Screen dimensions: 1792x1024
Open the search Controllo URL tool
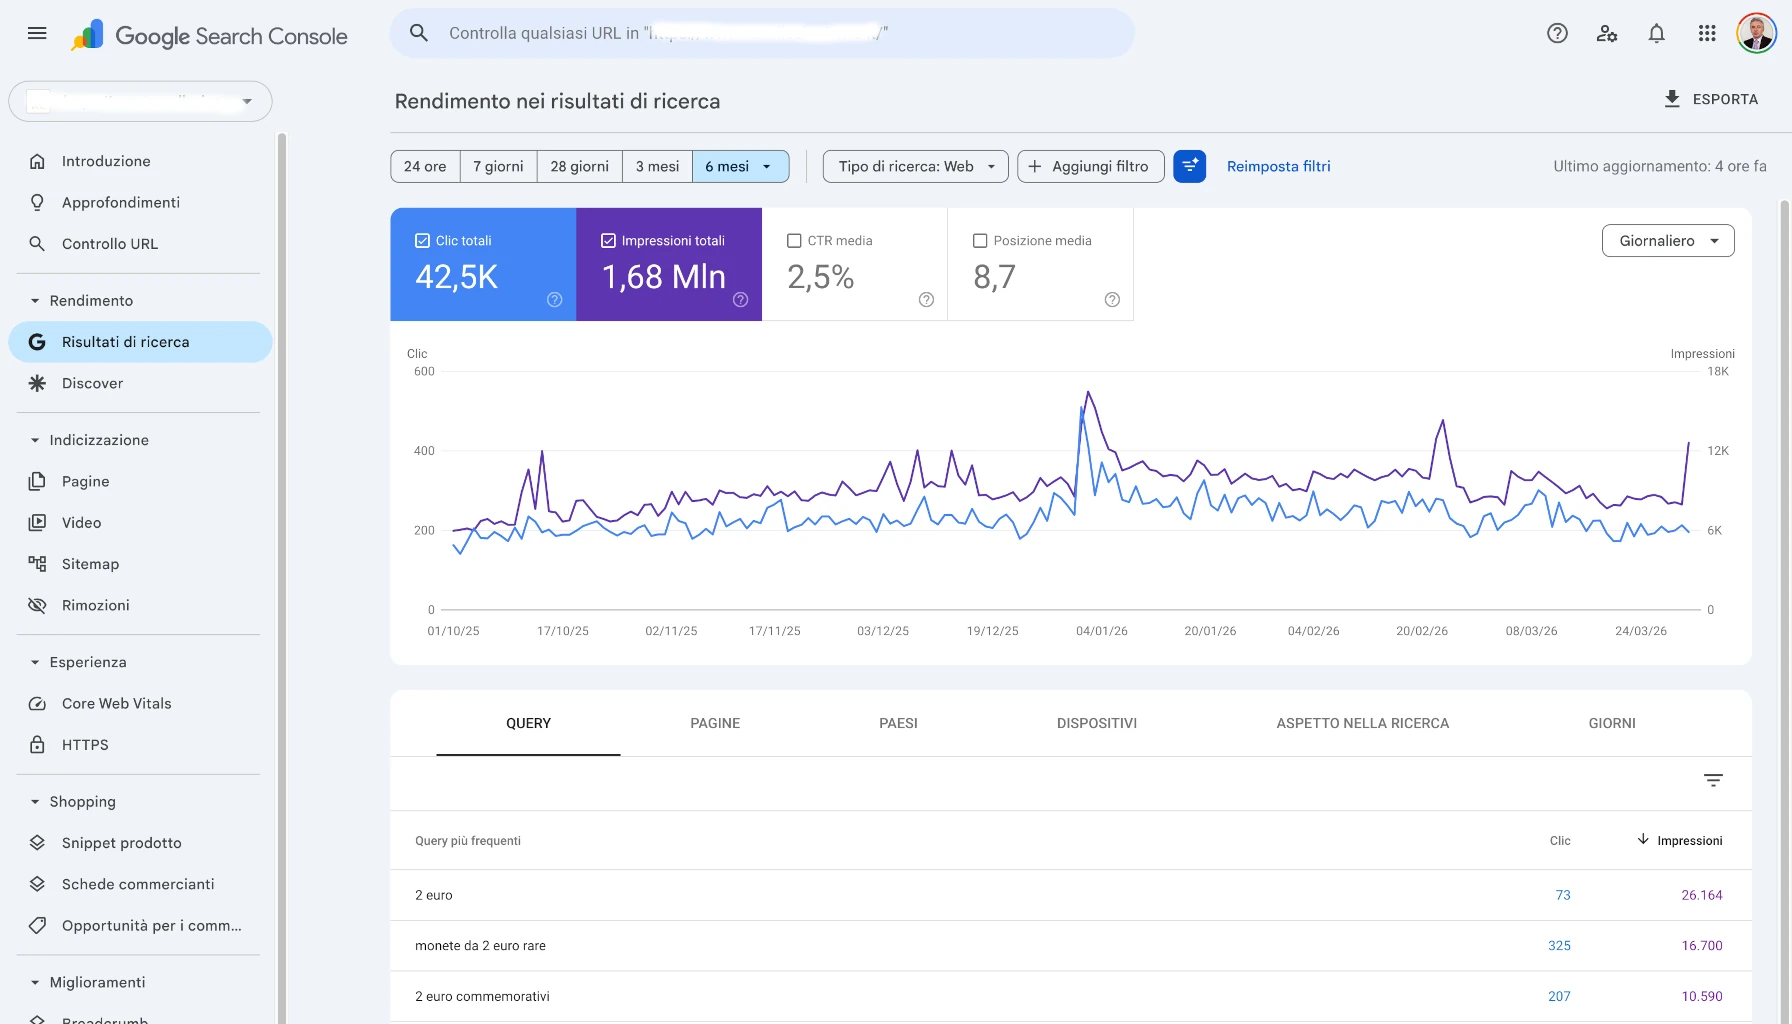pos(110,243)
